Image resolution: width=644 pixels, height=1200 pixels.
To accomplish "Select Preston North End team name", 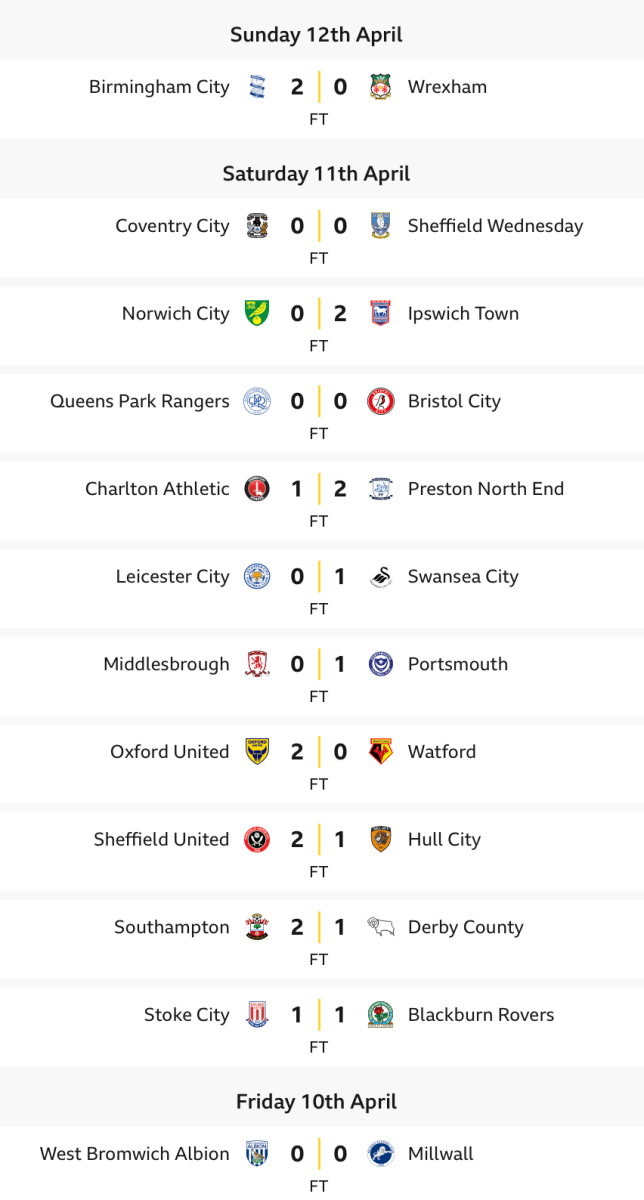I will click(x=485, y=489).
